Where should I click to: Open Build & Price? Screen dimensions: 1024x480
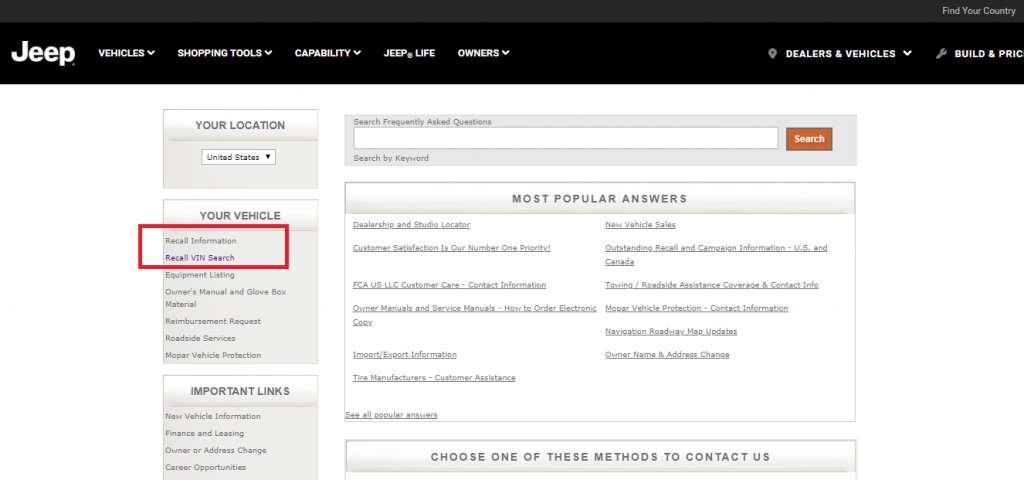pyautogui.click(x=989, y=54)
